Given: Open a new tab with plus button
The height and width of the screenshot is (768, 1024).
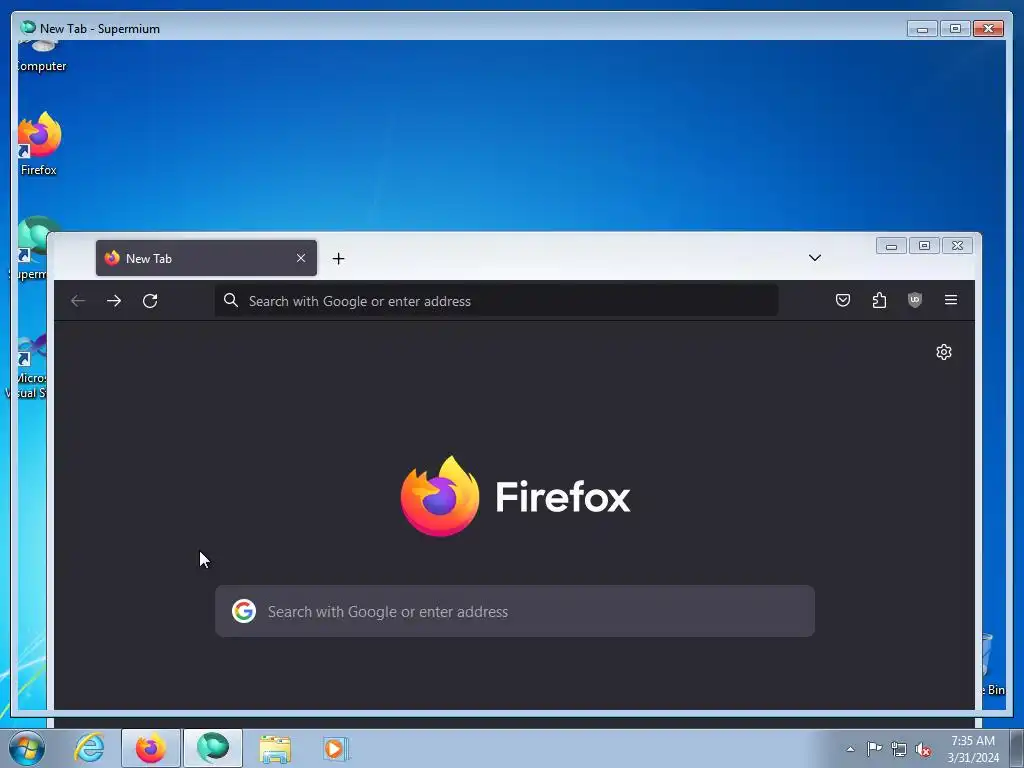Looking at the screenshot, I should point(338,259).
